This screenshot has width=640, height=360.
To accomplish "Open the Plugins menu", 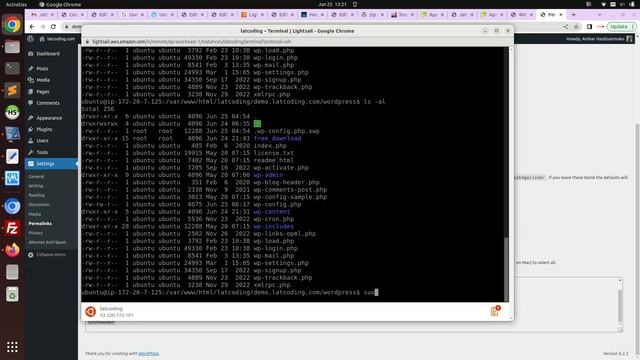I will pos(44,129).
